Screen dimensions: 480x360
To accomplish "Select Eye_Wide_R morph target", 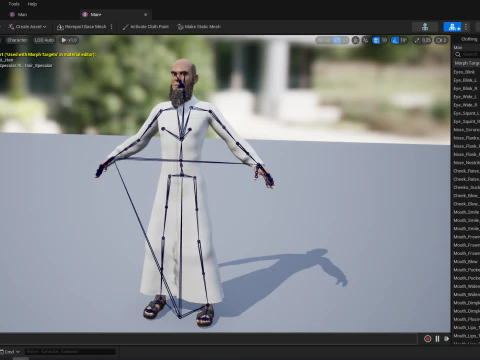I will coord(465,105).
